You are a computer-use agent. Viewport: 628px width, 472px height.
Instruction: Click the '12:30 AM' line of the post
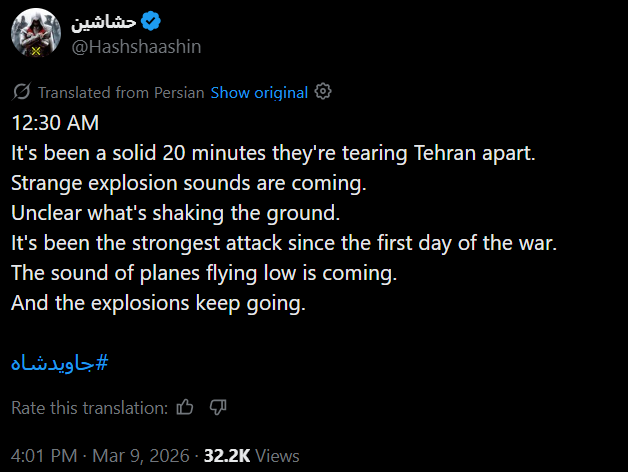(x=55, y=123)
